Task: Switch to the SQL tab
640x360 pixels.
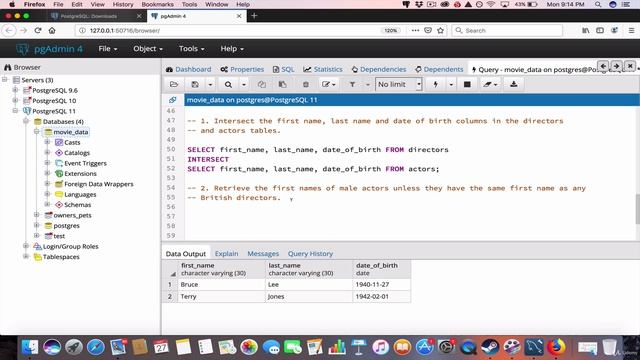Action: 283,69
